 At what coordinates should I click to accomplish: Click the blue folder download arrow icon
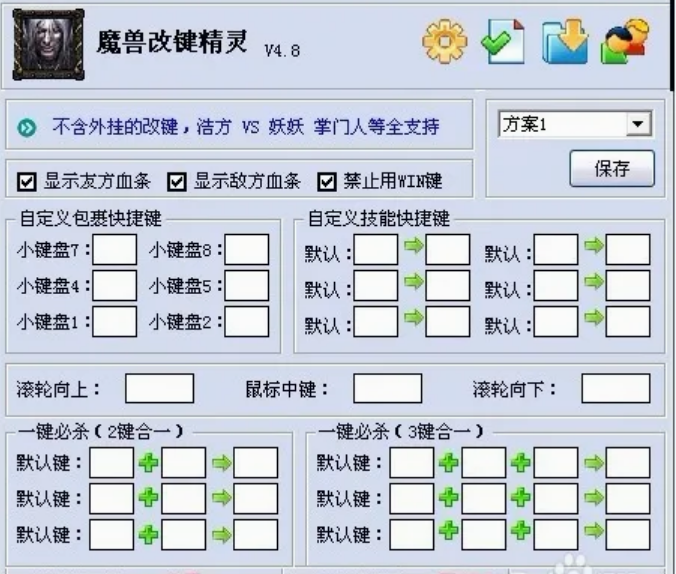coord(565,41)
